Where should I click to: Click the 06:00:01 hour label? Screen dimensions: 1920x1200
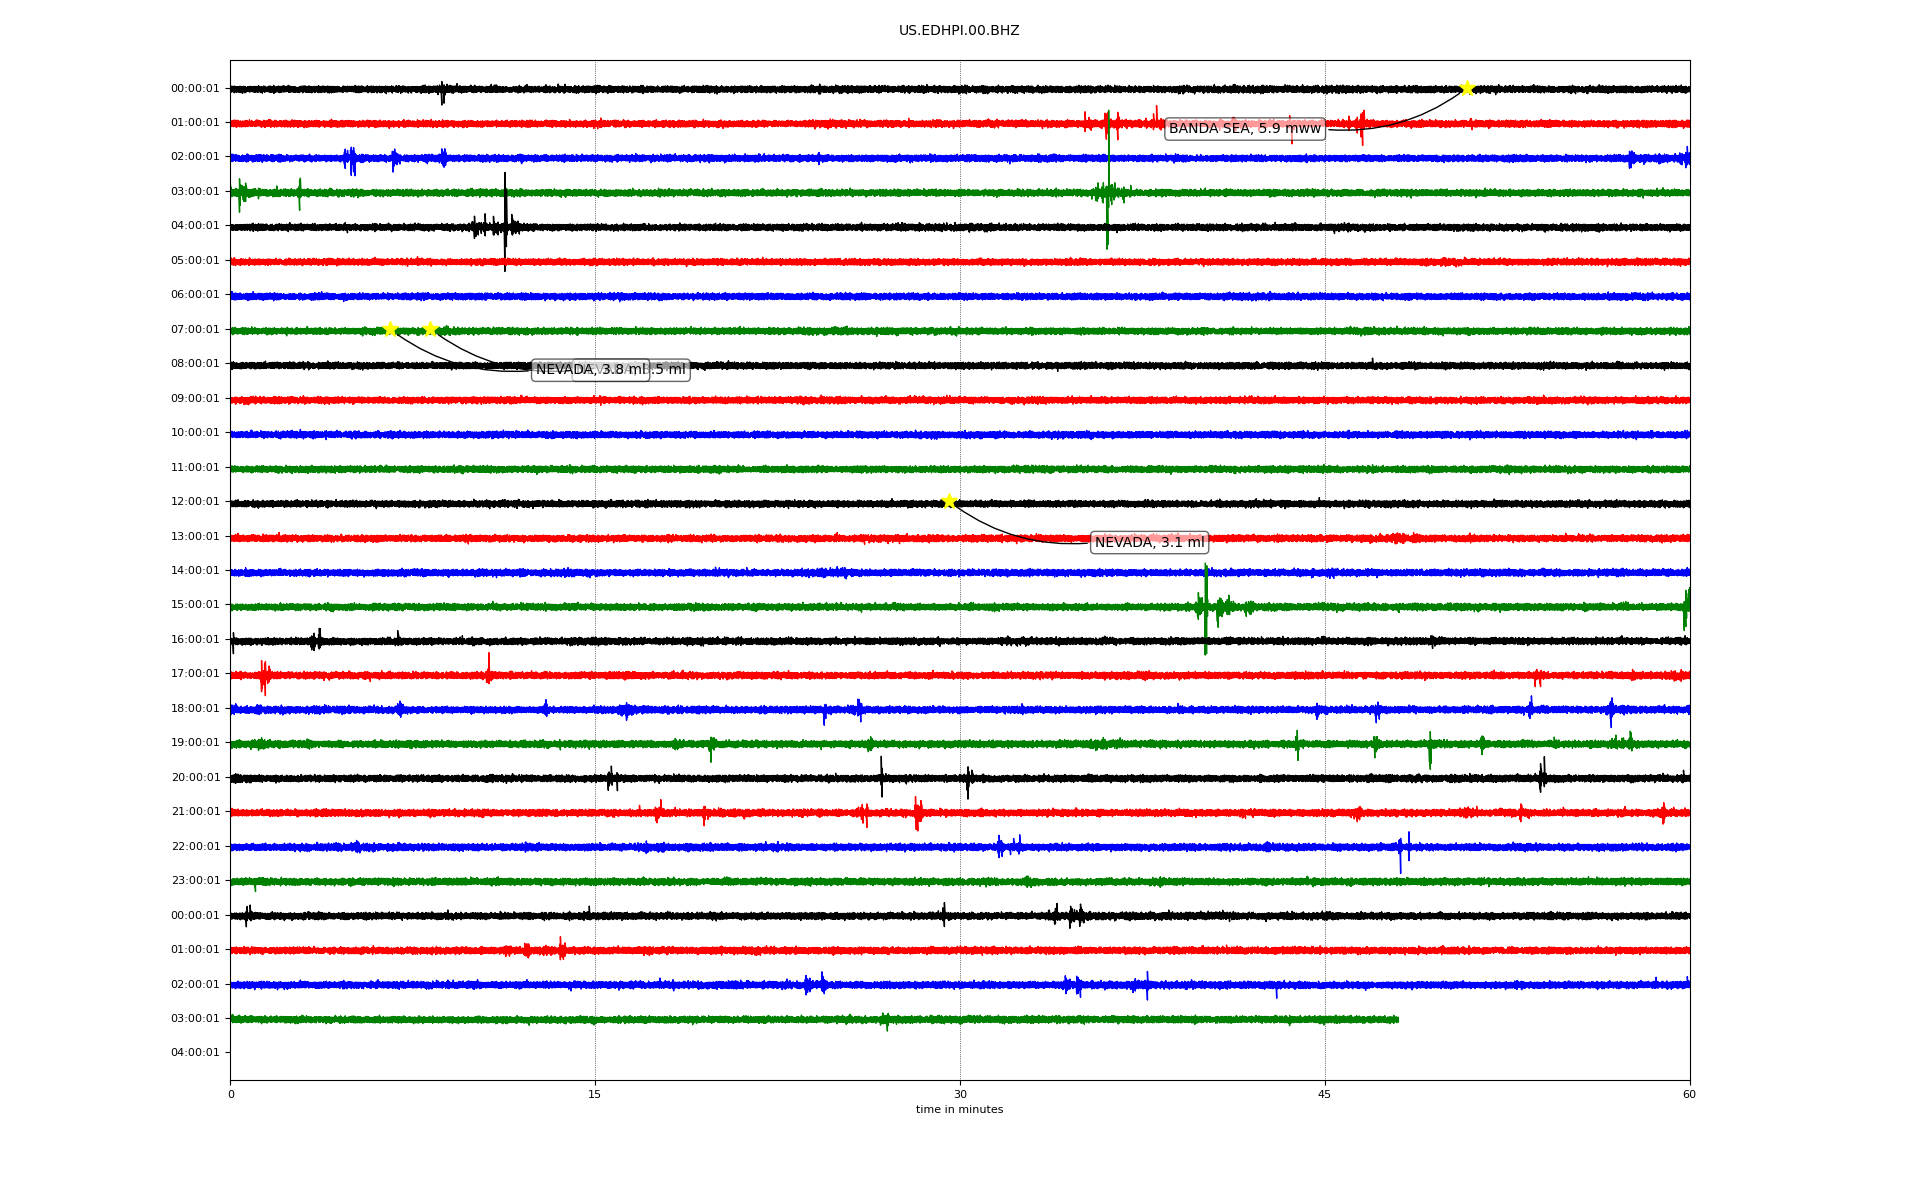pos(195,295)
